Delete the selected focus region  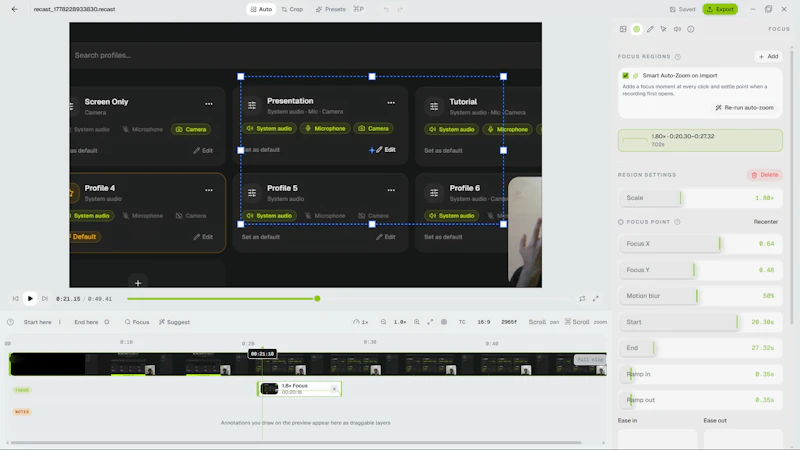click(x=764, y=175)
